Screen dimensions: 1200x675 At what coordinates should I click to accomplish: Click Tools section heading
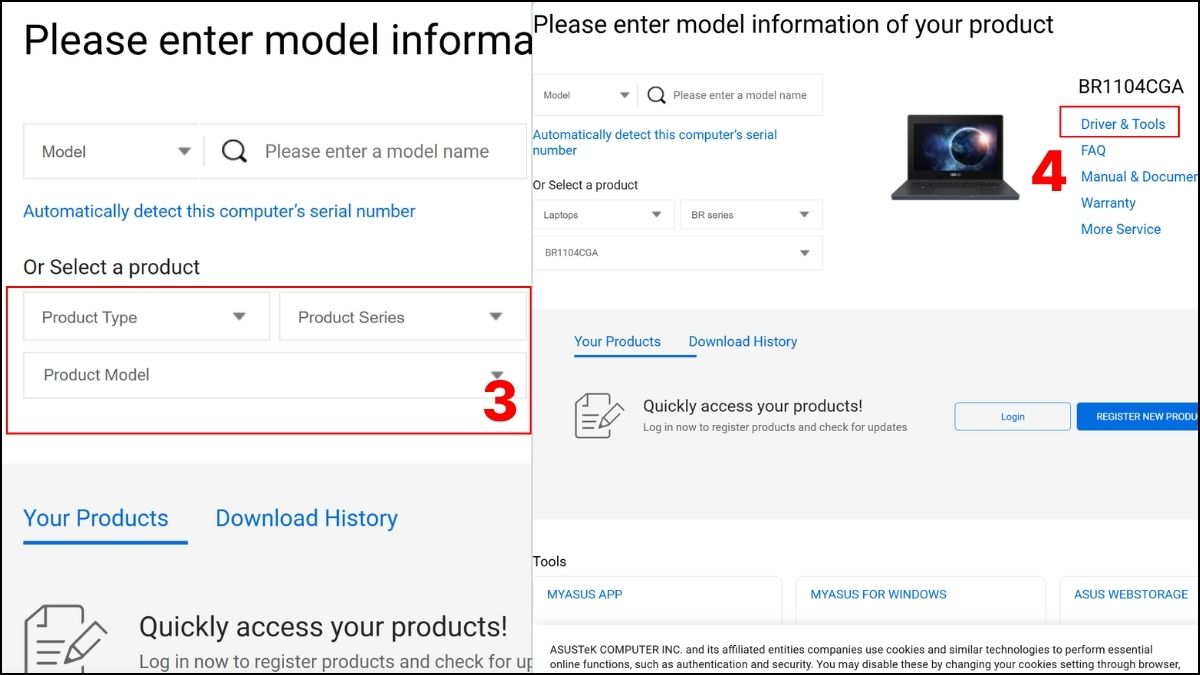(x=549, y=561)
